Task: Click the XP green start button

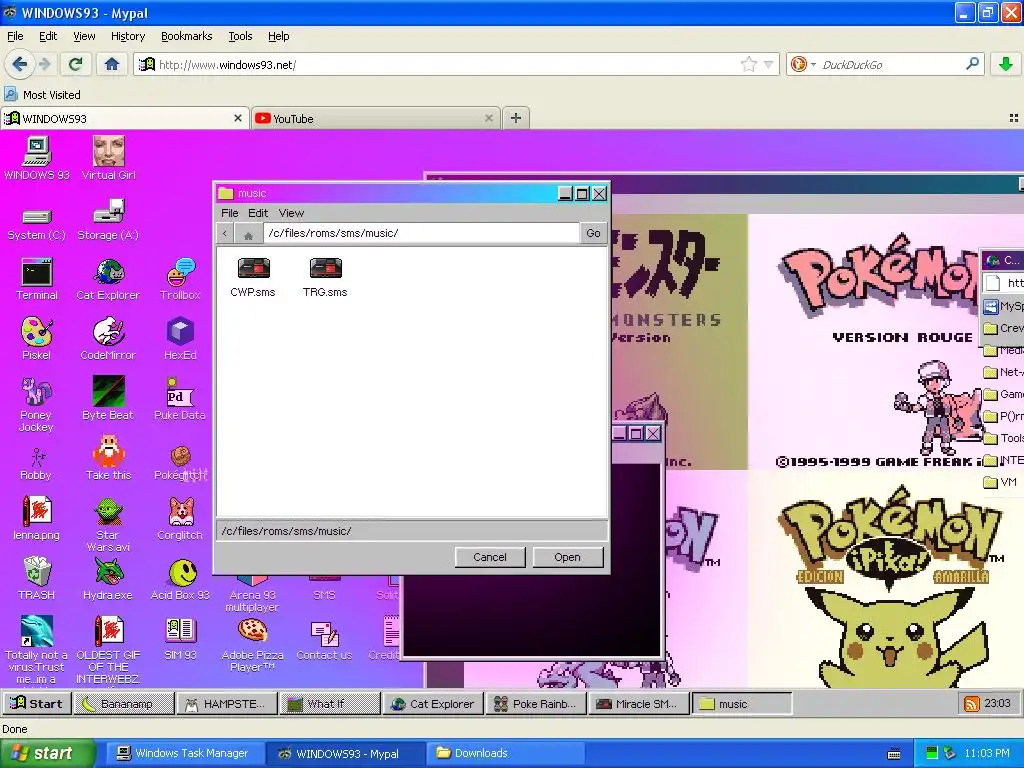Action: coord(47,753)
